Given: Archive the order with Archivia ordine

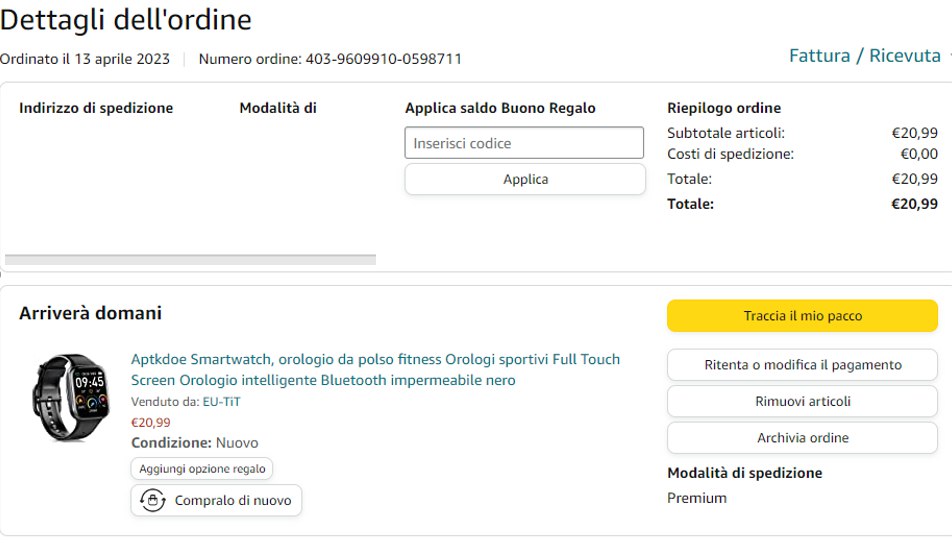Looking at the screenshot, I should click(x=802, y=438).
